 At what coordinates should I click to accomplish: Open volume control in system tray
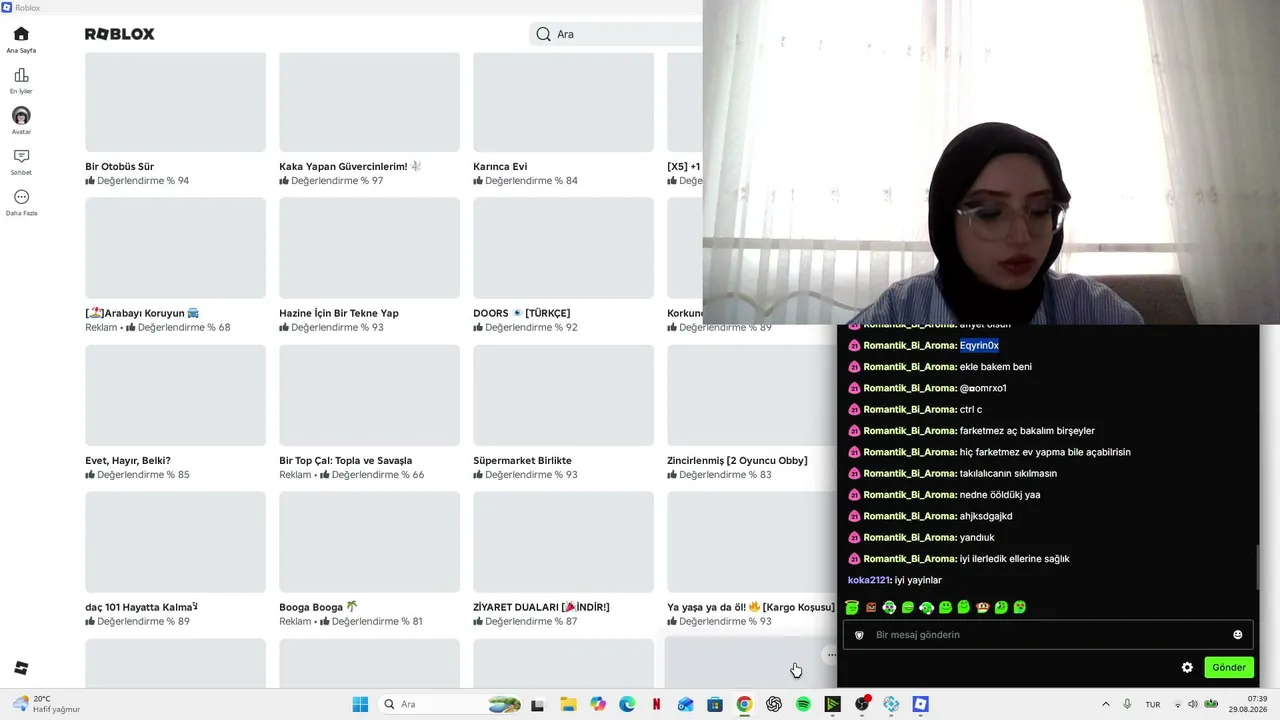click(1194, 704)
